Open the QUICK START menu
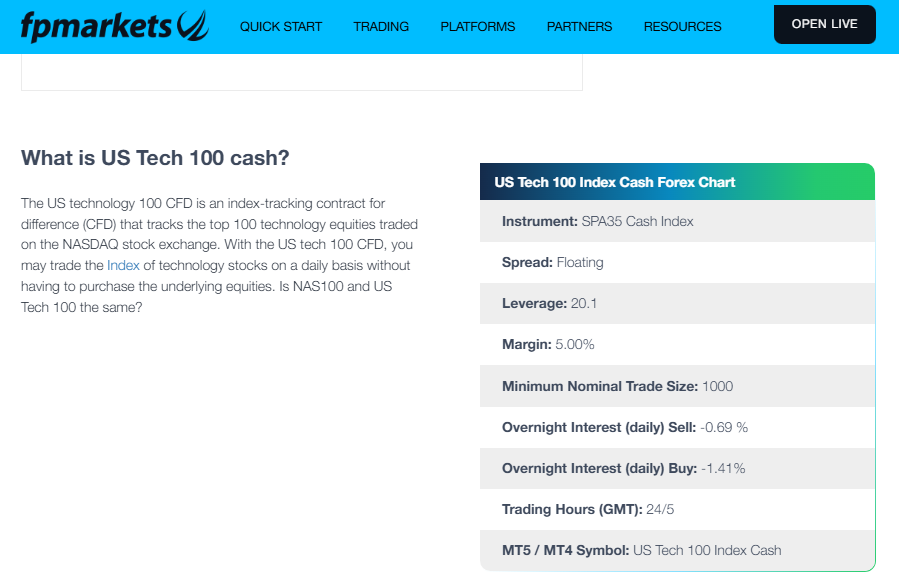This screenshot has width=899, height=581. click(x=281, y=27)
